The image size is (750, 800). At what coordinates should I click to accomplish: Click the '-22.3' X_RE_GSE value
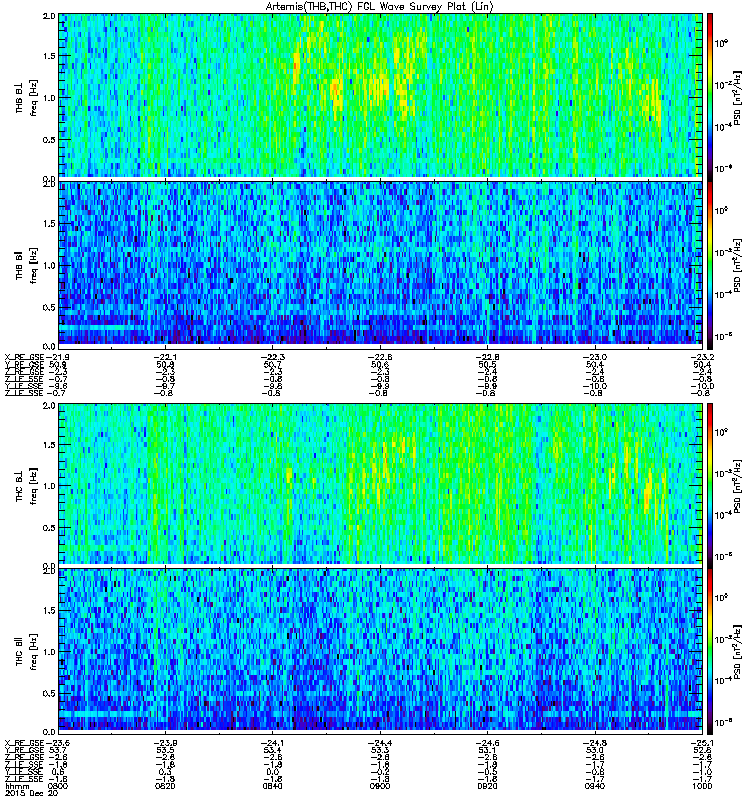click(272, 357)
